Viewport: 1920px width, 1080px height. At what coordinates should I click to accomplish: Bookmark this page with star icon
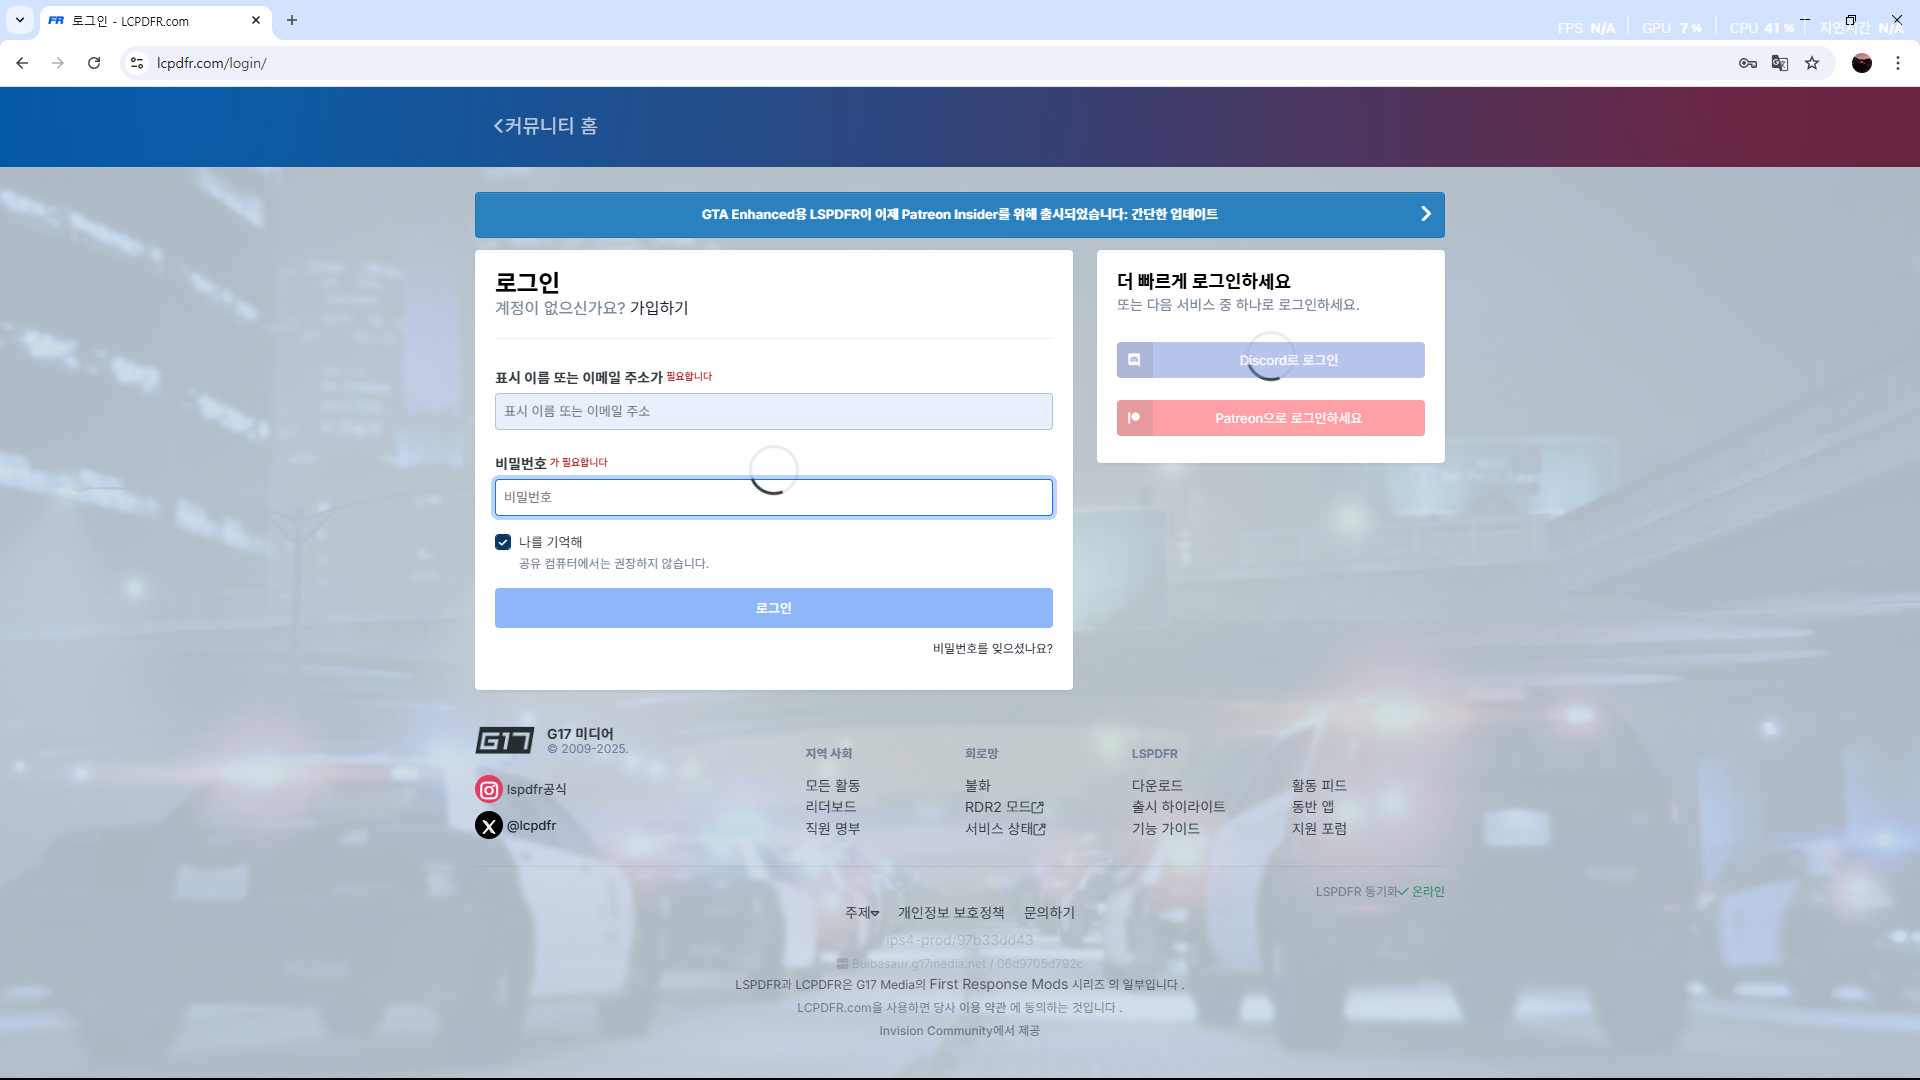tap(1812, 63)
